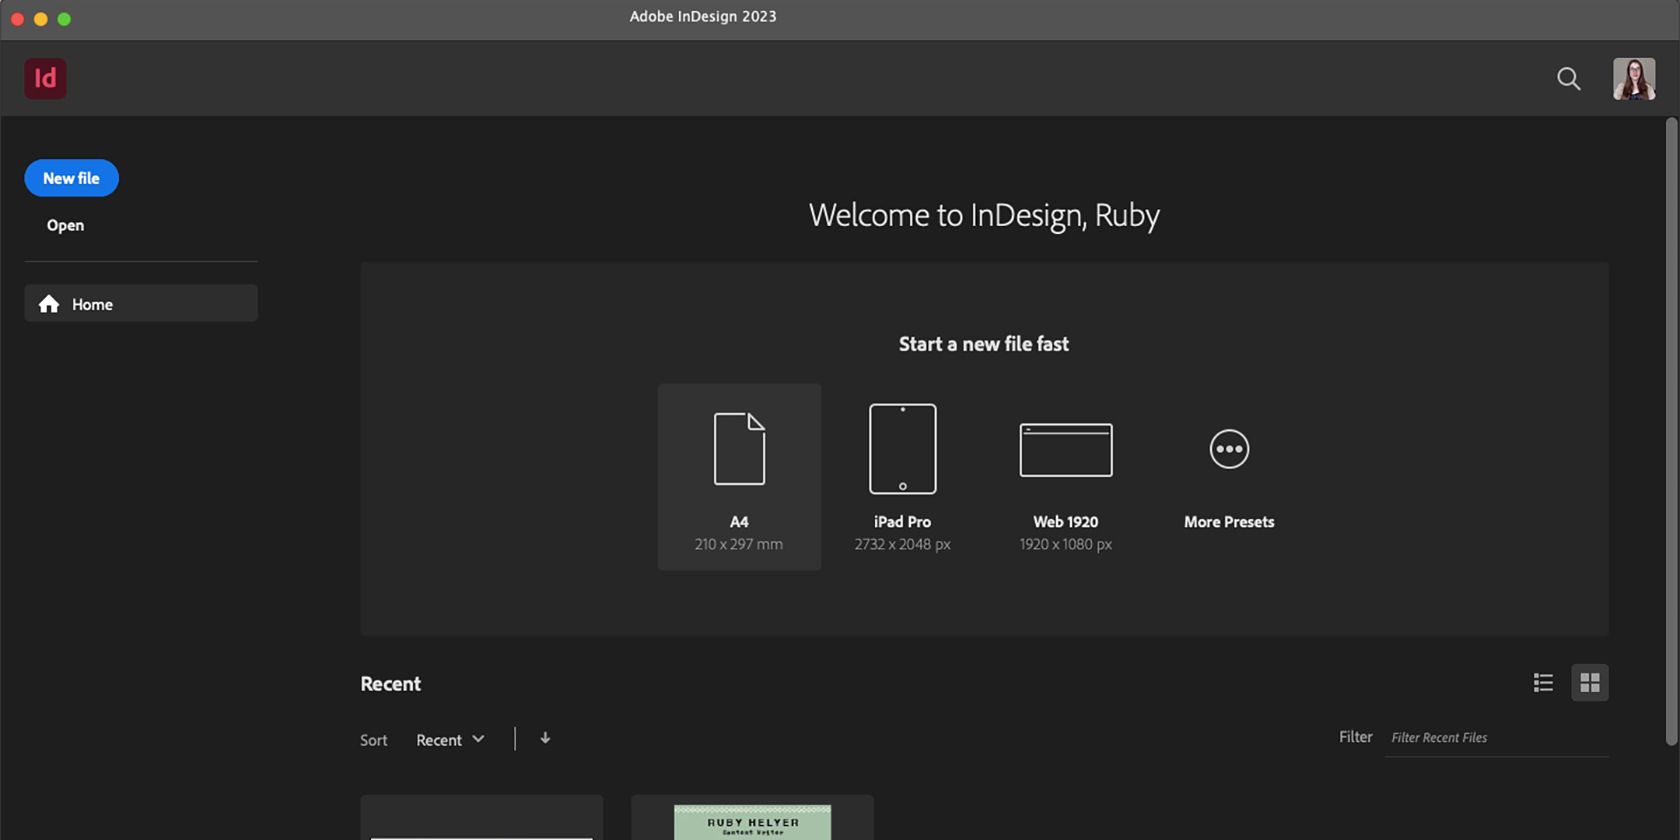Open More Presets ellipsis icon
This screenshot has height=840, width=1680.
(1229, 449)
